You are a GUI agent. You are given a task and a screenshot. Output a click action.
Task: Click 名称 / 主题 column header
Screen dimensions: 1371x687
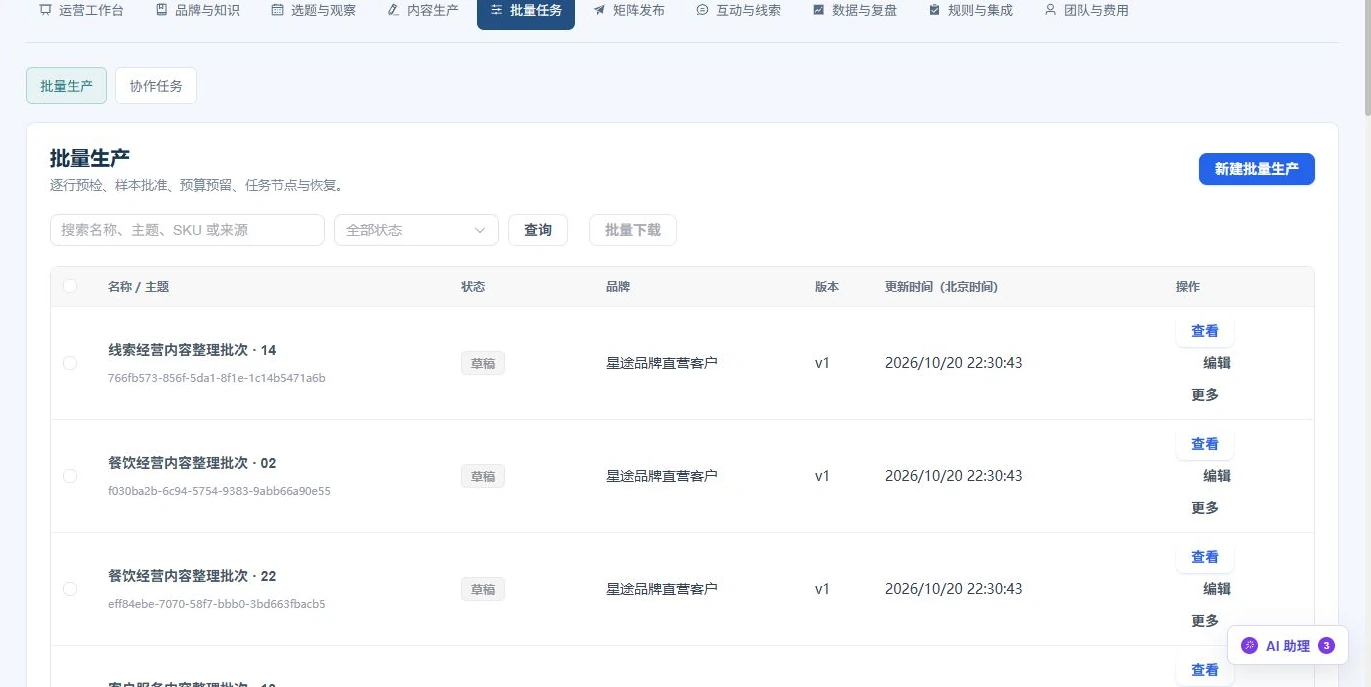pos(138,287)
